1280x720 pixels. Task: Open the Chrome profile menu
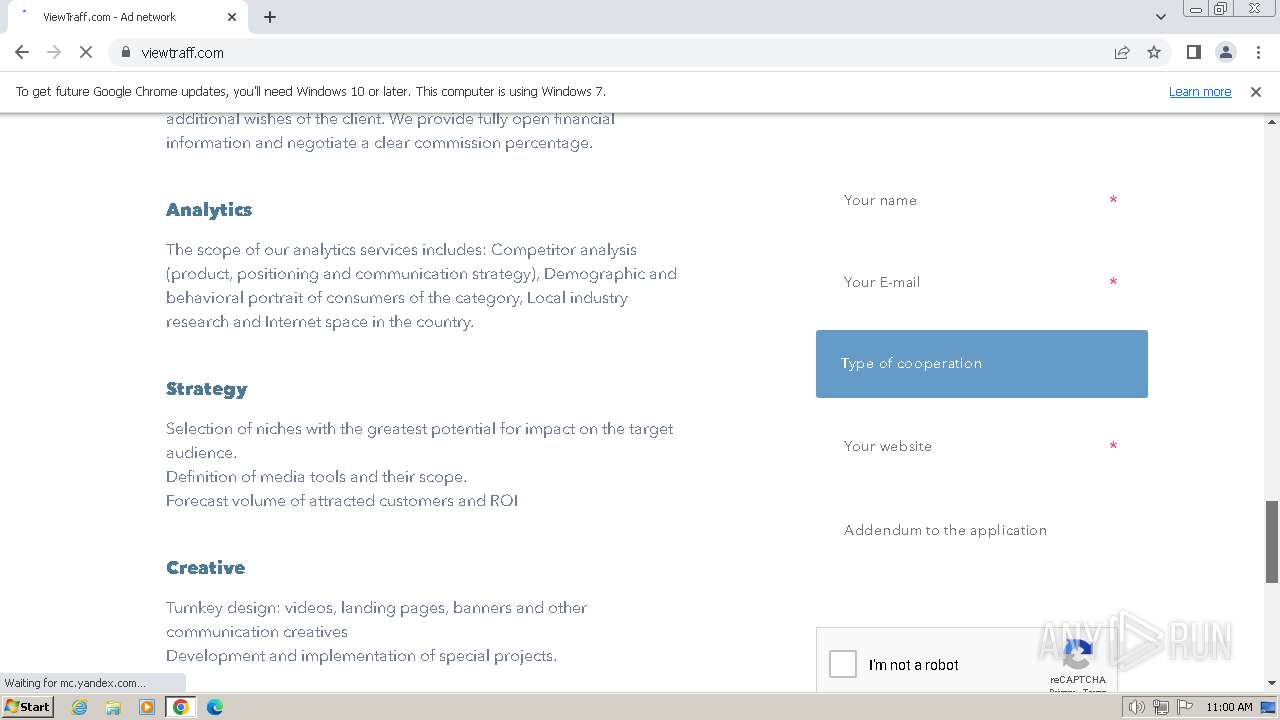point(1225,52)
